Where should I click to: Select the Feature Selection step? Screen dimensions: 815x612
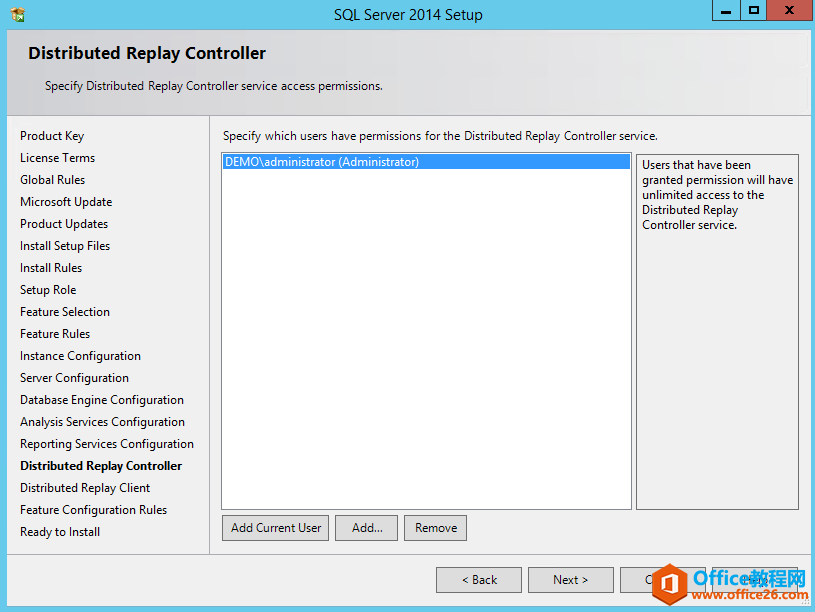[65, 312]
